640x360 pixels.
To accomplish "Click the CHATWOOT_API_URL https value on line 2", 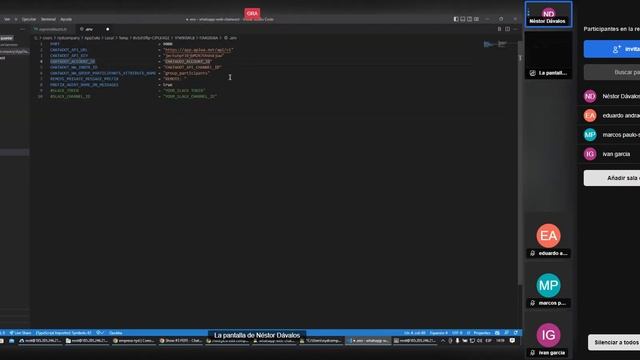I will pyautogui.click(x=198, y=50).
